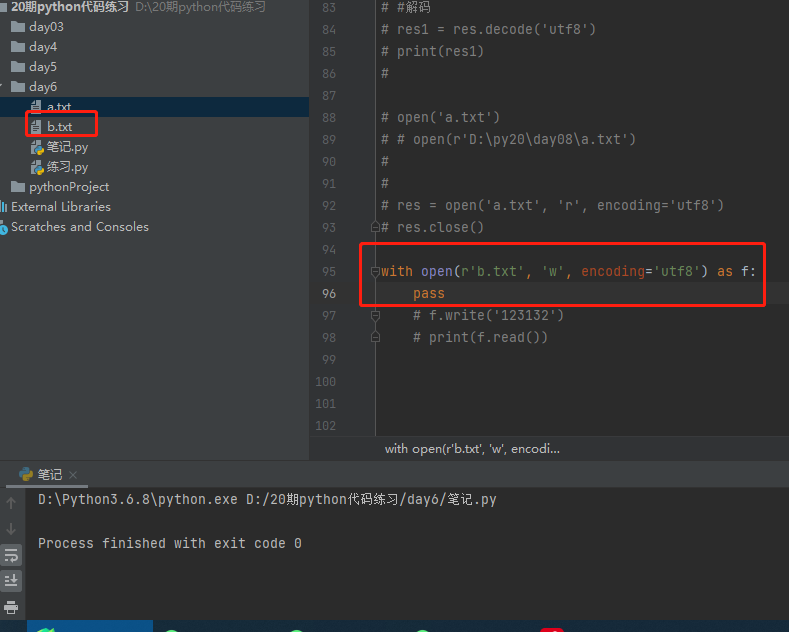Select the pythonProject folder
The image size is (789, 632).
click(x=69, y=187)
